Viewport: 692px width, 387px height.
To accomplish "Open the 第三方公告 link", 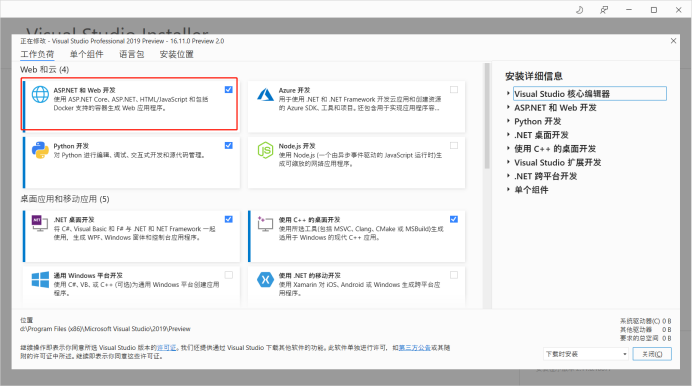I will [x=414, y=348].
